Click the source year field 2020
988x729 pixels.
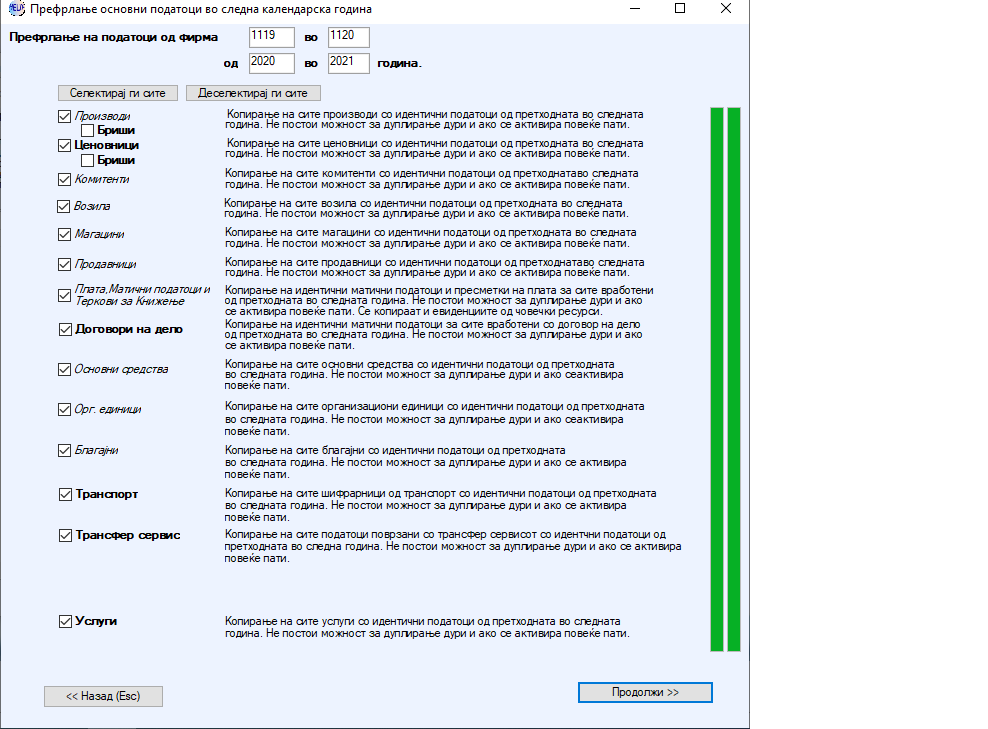[x=272, y=63]
